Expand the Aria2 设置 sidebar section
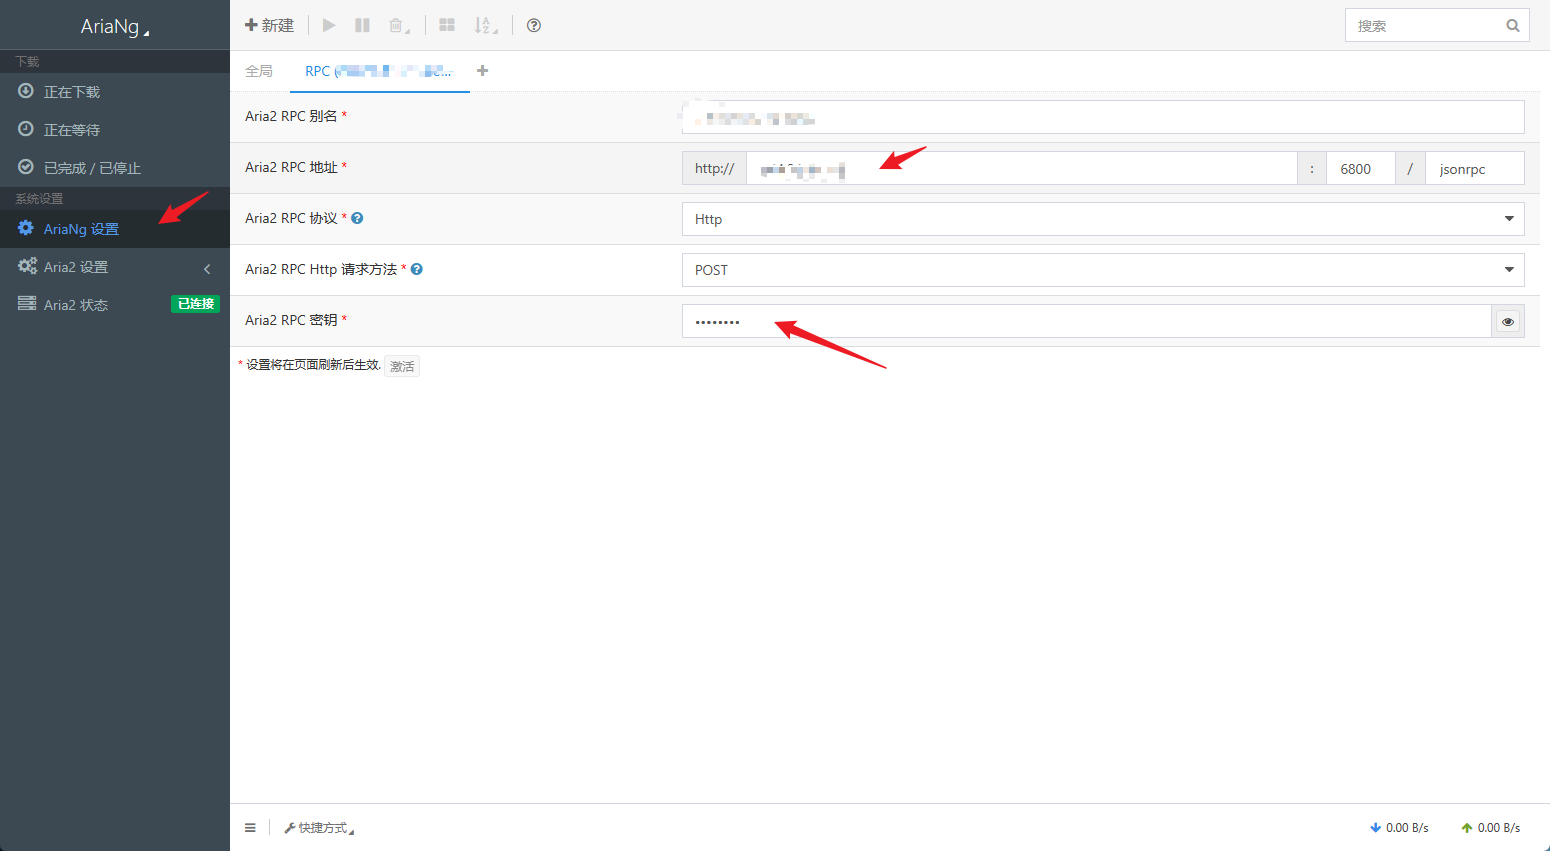Screen dimensions: 1550x851 [114, 267]
